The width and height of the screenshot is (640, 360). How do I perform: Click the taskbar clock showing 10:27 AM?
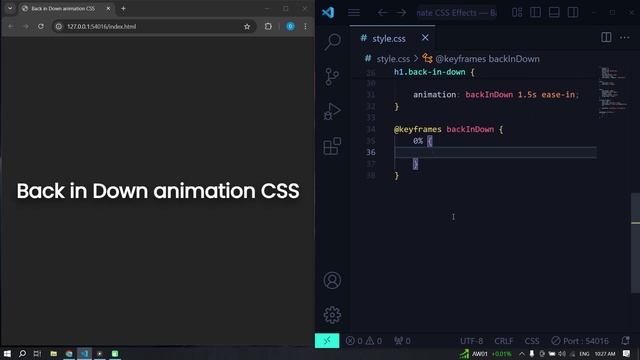604,354
